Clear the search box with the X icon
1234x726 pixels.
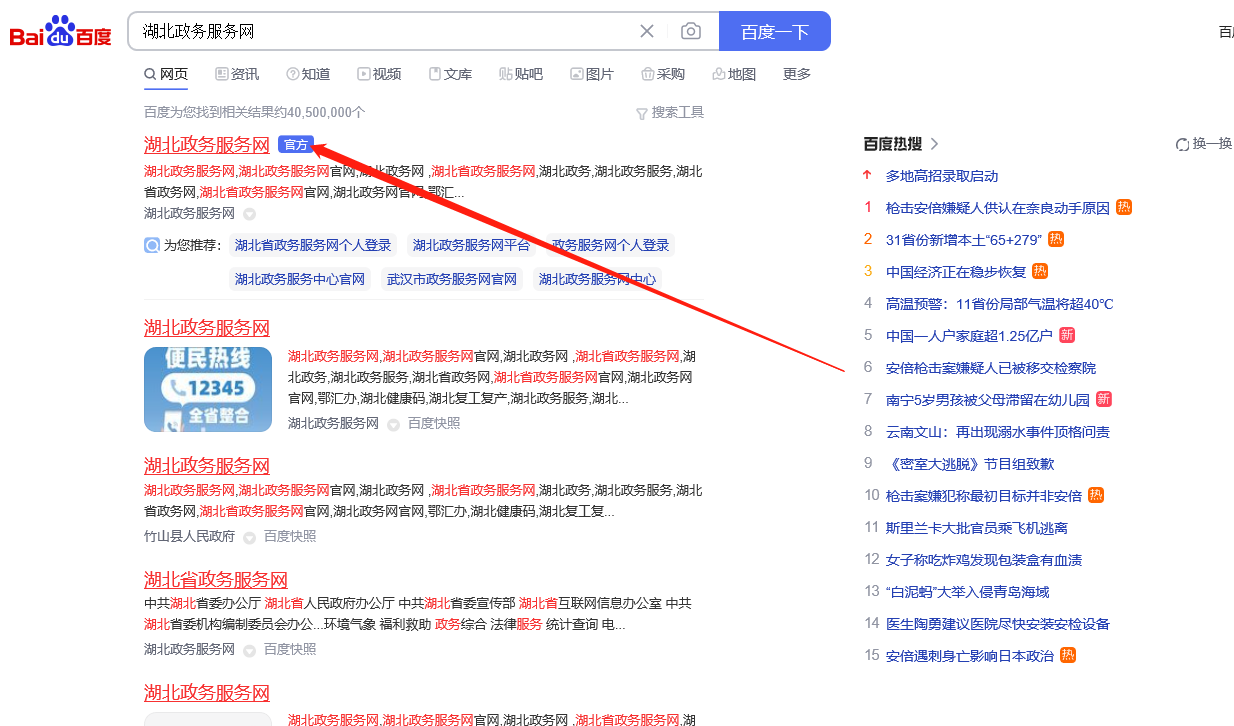(647, 31)
